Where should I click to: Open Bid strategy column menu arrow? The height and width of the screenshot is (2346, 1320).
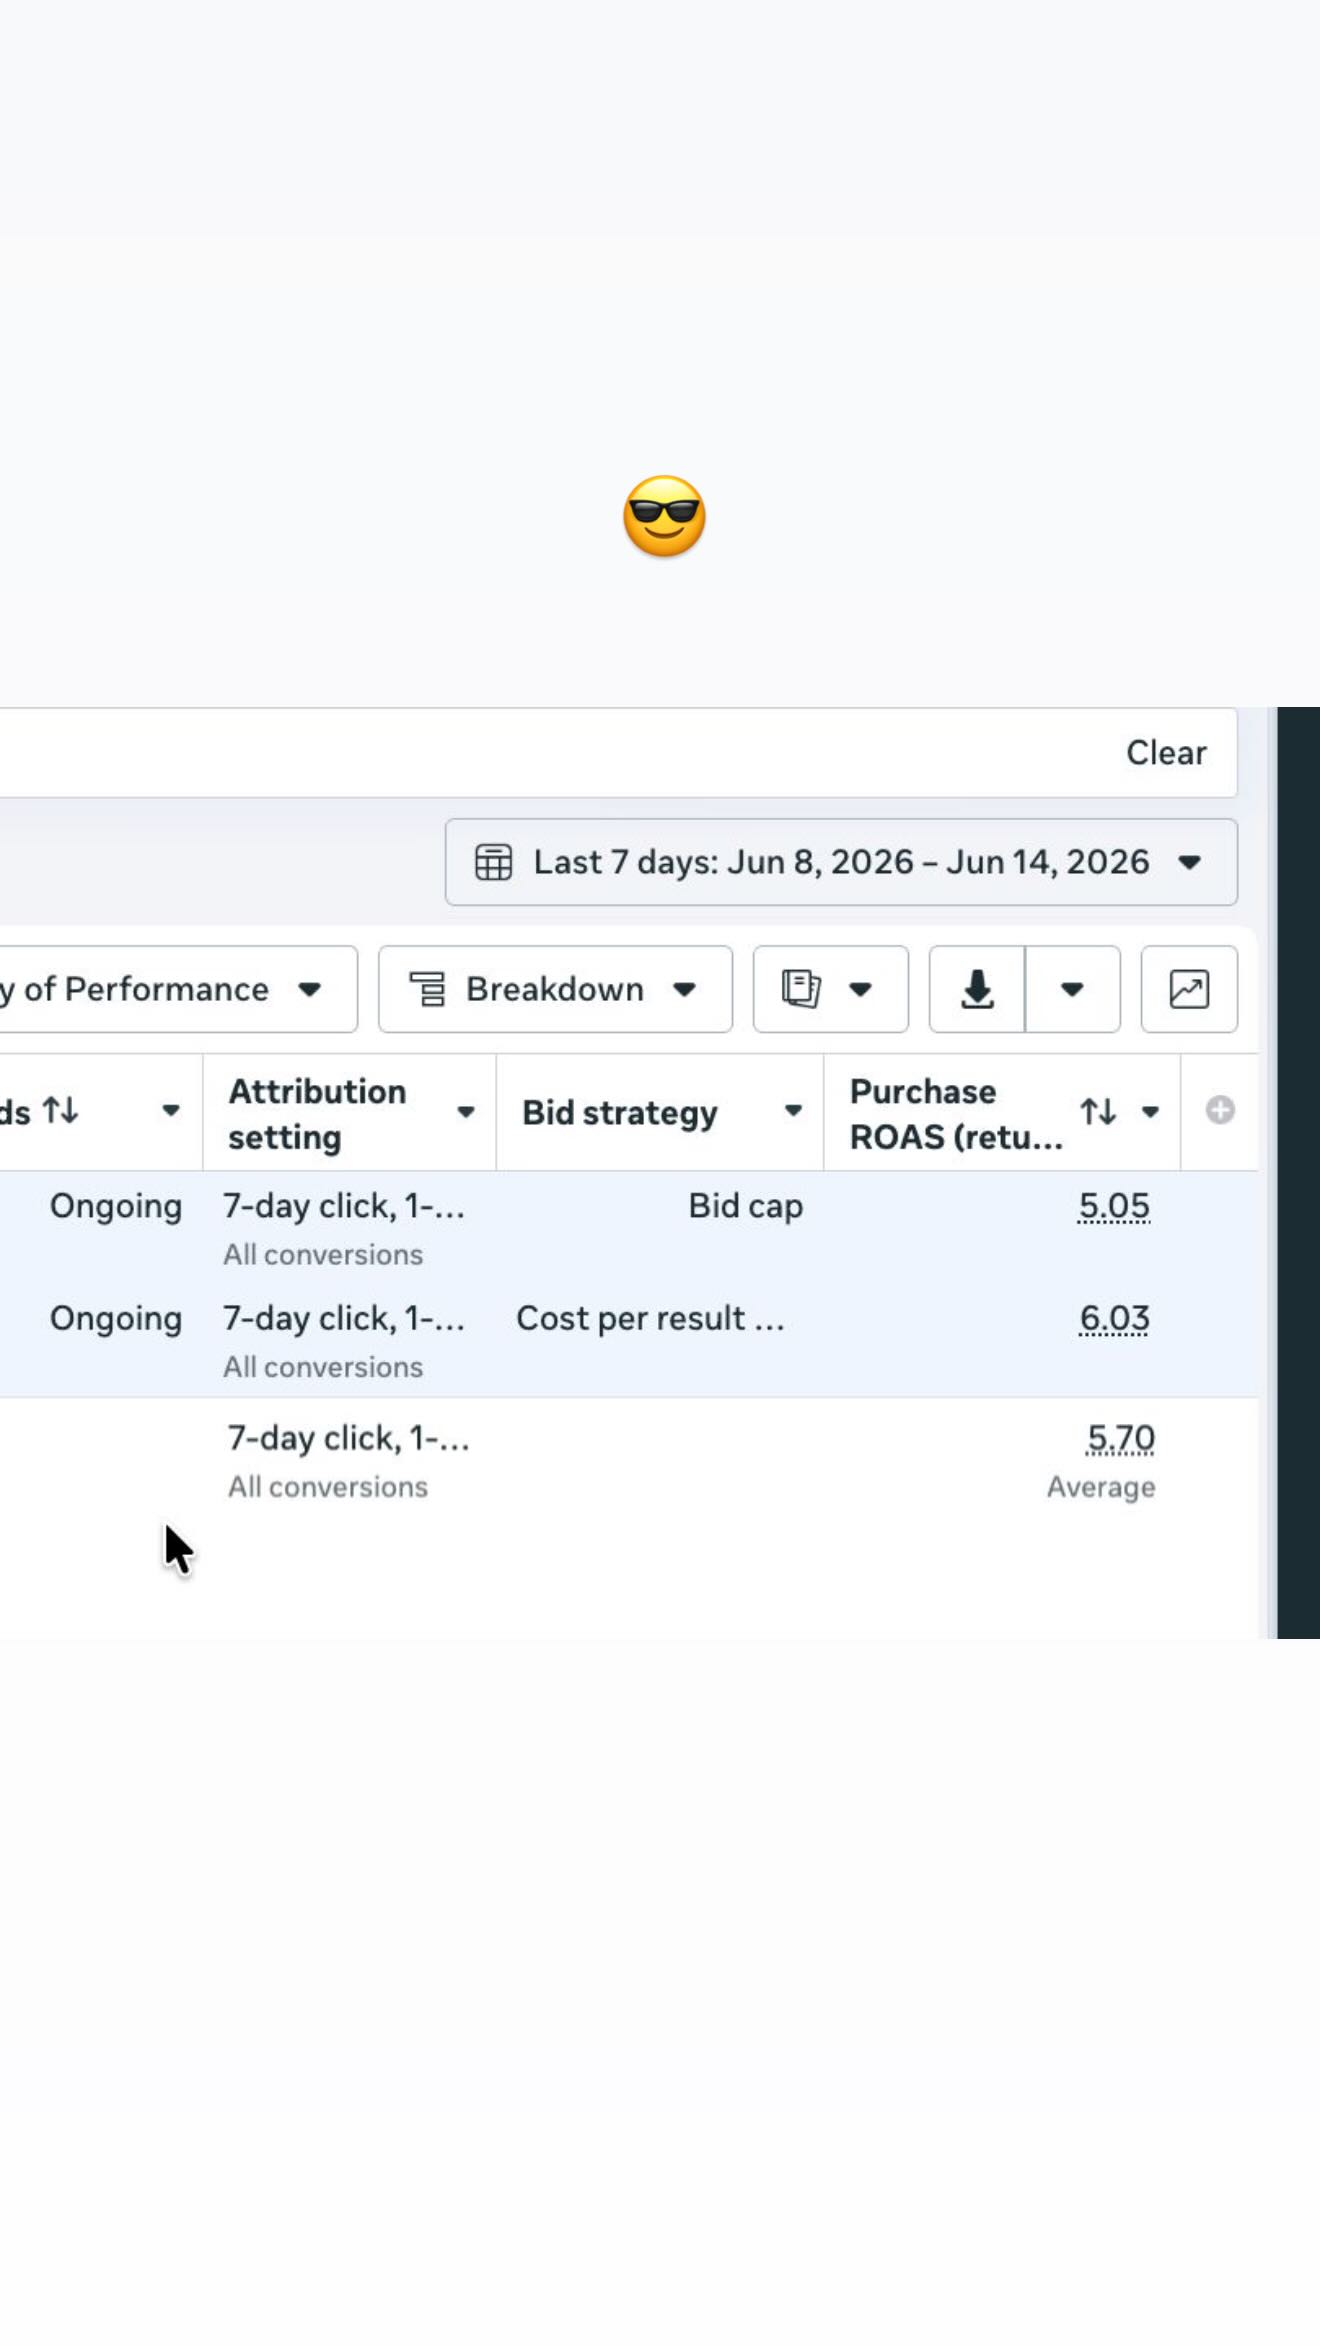793,1111
